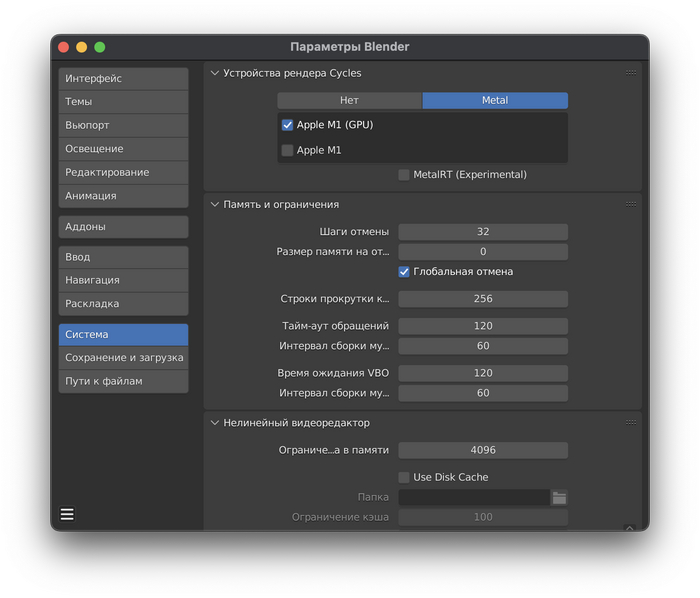Click drag-handle grip of Устройства рендера Cycles panel
This screenshot has width=700, height=598.
click(x=631, y=73)
